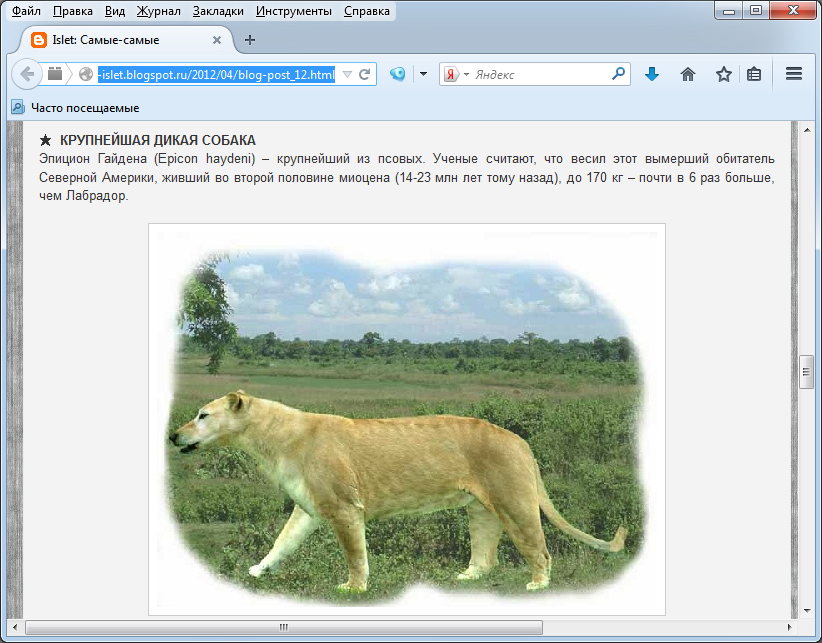The width and height of the screenshot is (822, 643).
Task: Expand dropdown arrow next to blue addon icon
Action: coord(423,74)
